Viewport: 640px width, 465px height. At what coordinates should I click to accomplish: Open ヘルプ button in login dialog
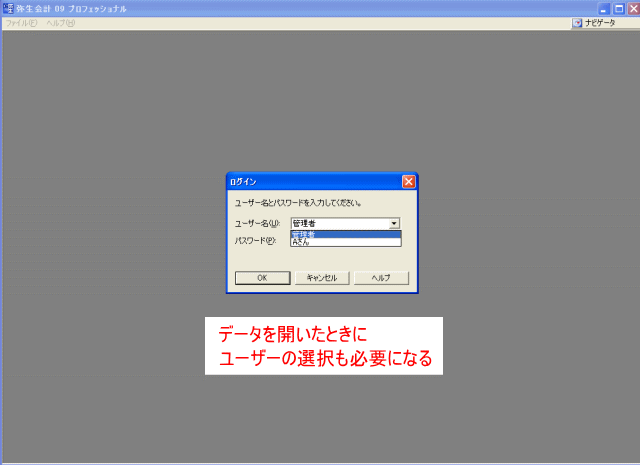(381, 278)
